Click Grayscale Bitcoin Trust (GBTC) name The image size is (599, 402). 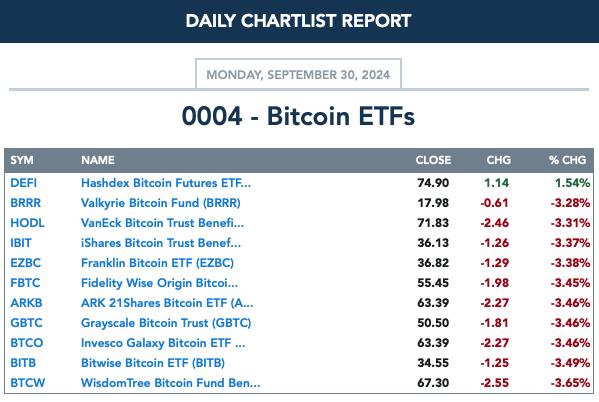(x=166, y=323)
